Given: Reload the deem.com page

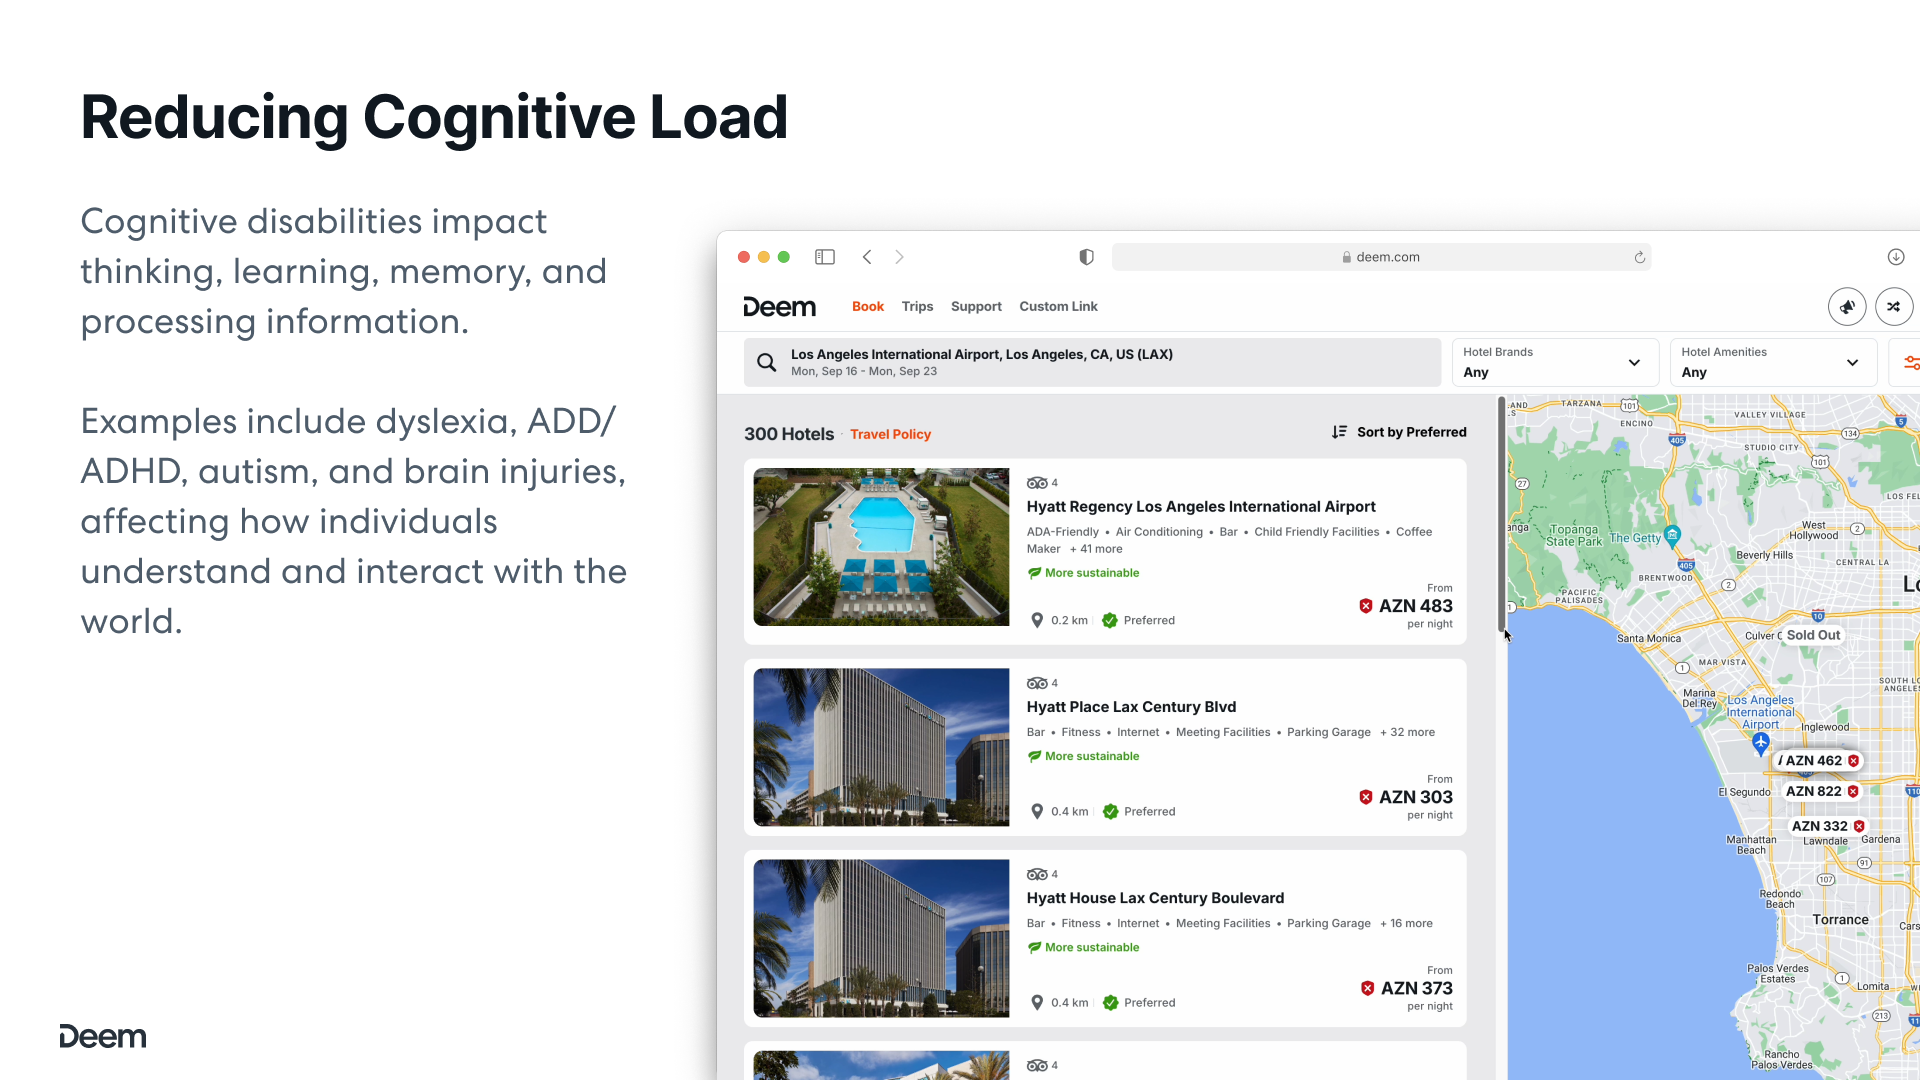Looking at the screenshot, I should click(1640, 257).
